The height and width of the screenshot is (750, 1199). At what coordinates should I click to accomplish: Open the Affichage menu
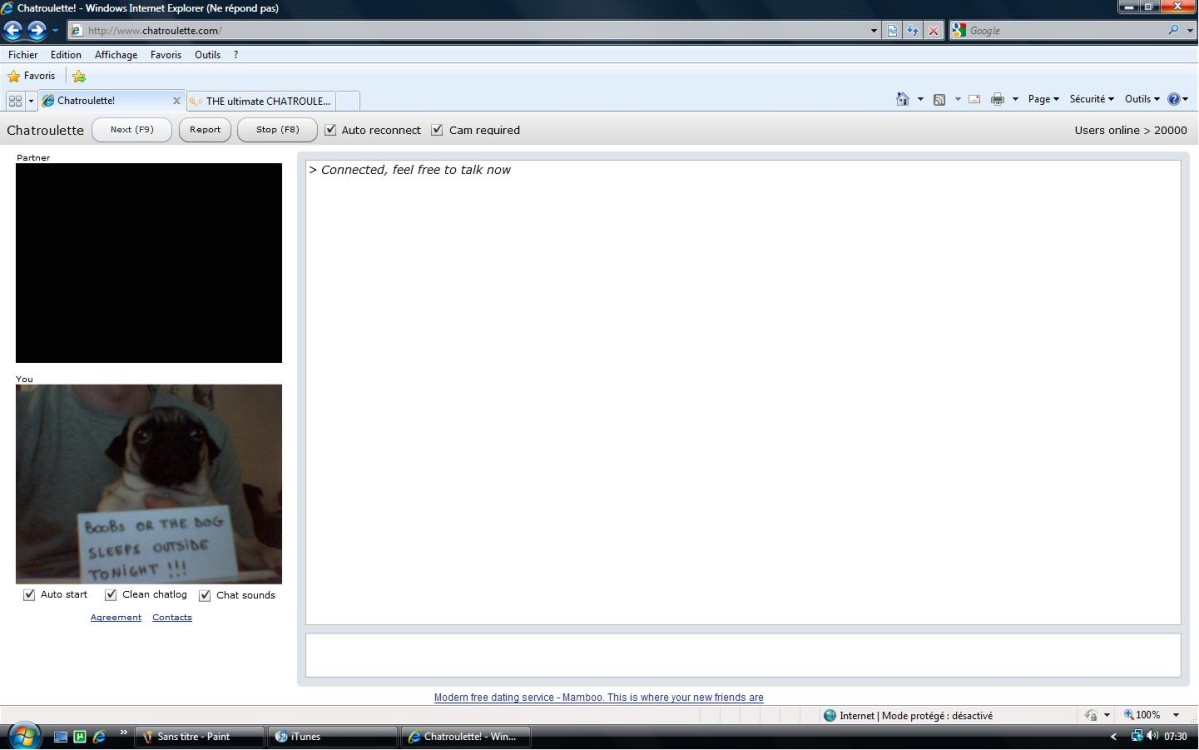(x=116, y=55)
